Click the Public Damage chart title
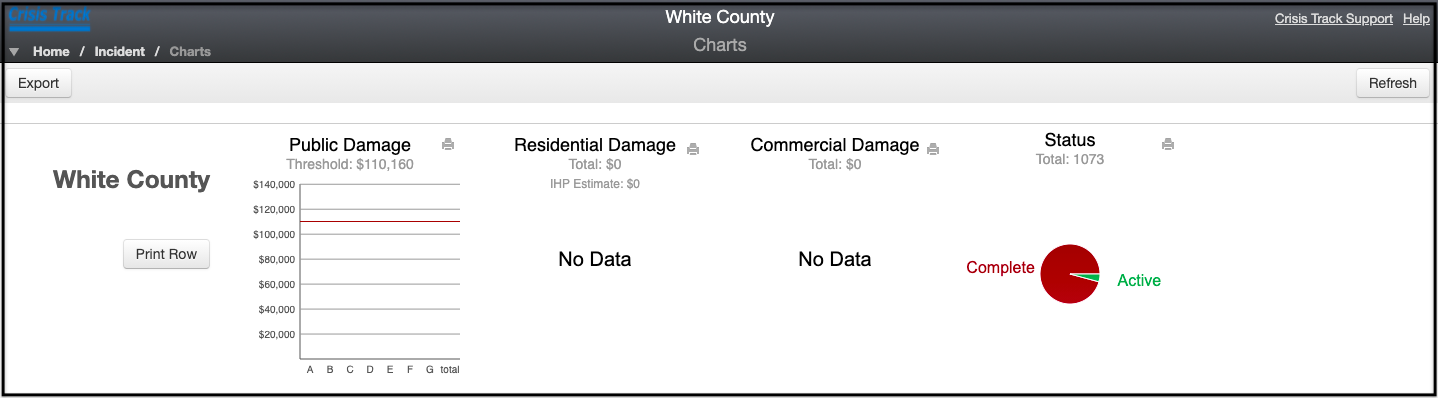Image resolution: width=1438 pixels, height=398 pixels. [x=350, y=145]
